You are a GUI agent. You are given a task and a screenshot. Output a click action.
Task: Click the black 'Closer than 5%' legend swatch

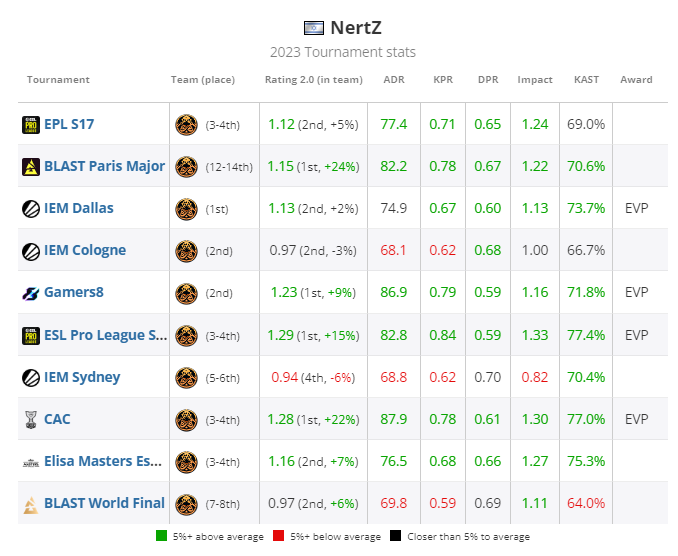pos(395,536)
